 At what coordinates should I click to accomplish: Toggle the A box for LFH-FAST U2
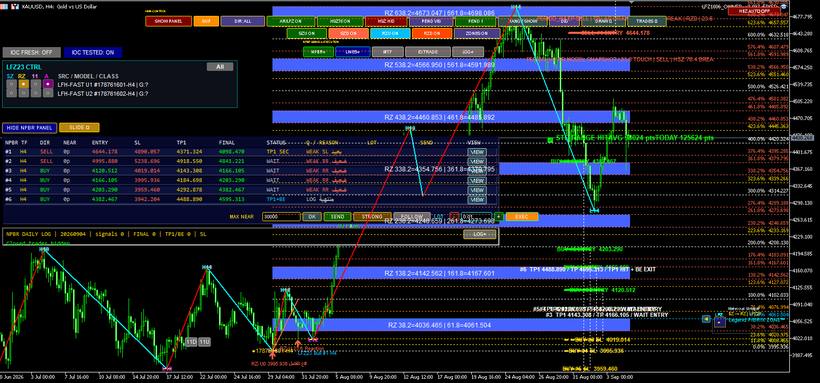coord(48,93)
